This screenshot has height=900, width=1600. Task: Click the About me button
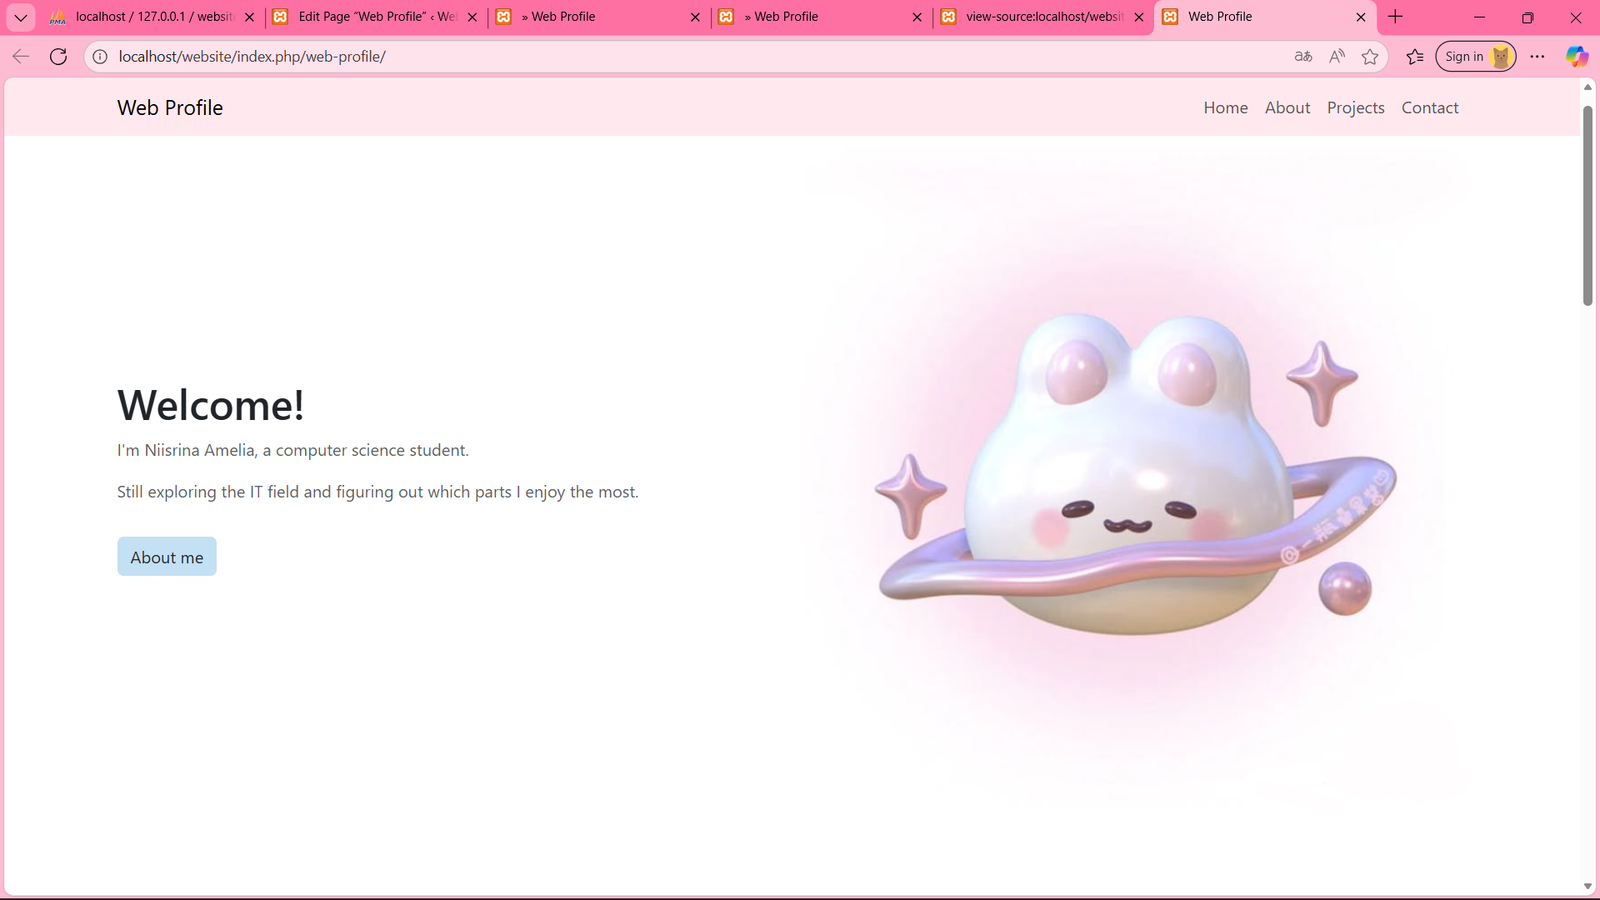coord(166,556)
